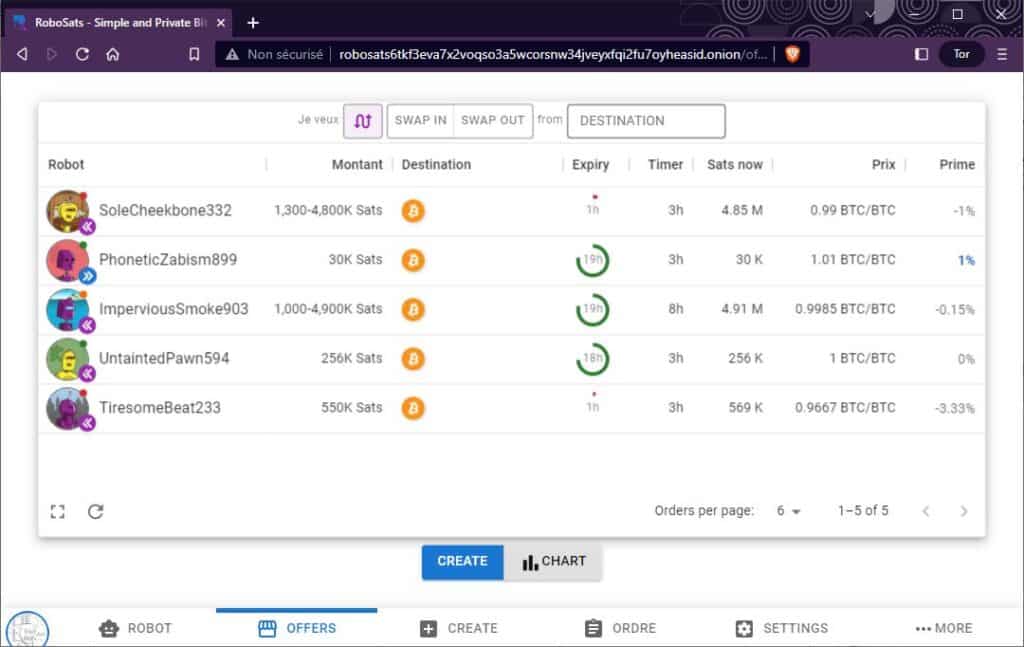Viewport: 1024px width, 647px height.
Task: Open the Orders per page dropdown
Action: (788, 511)
